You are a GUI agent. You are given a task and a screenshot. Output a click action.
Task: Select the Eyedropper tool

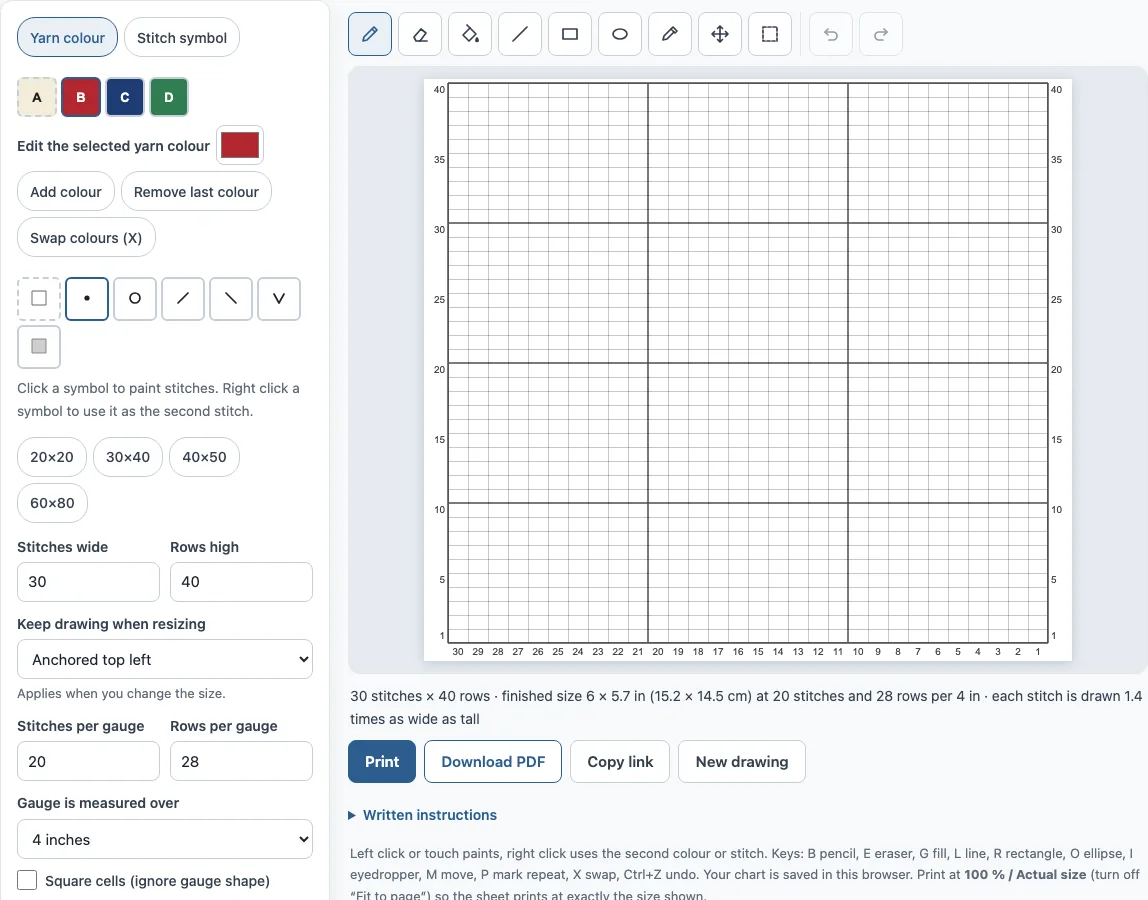670,34
